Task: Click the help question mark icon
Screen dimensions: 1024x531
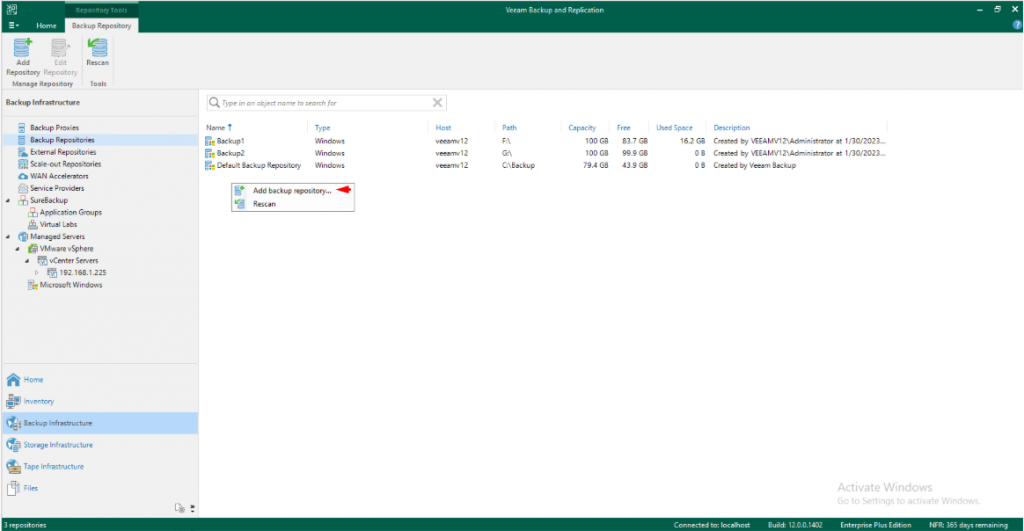Action: pos(1016,24)
